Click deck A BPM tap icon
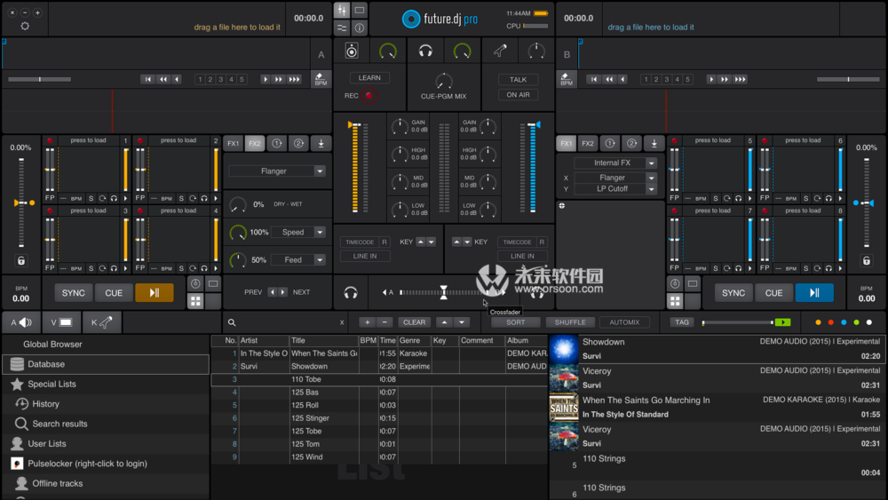Image resolution: width=888 pixels, height=500 pixels. (x=321, y=79)
